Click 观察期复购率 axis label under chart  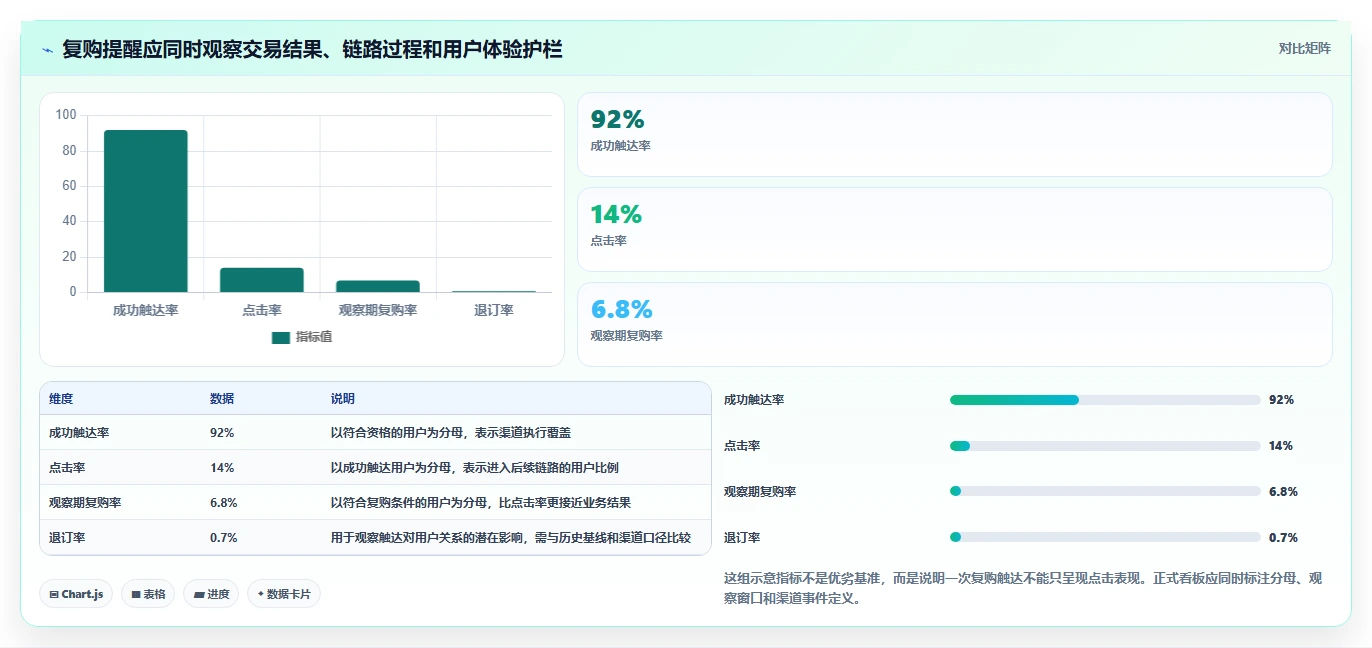coord(378,310)
